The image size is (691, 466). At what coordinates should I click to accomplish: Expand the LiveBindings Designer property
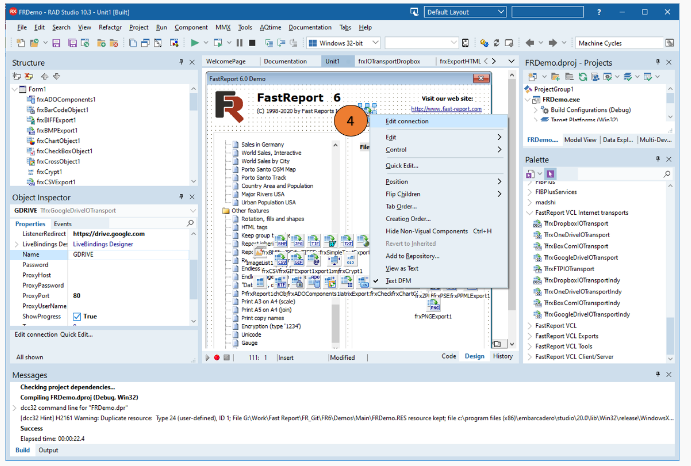tap(17, 244)
